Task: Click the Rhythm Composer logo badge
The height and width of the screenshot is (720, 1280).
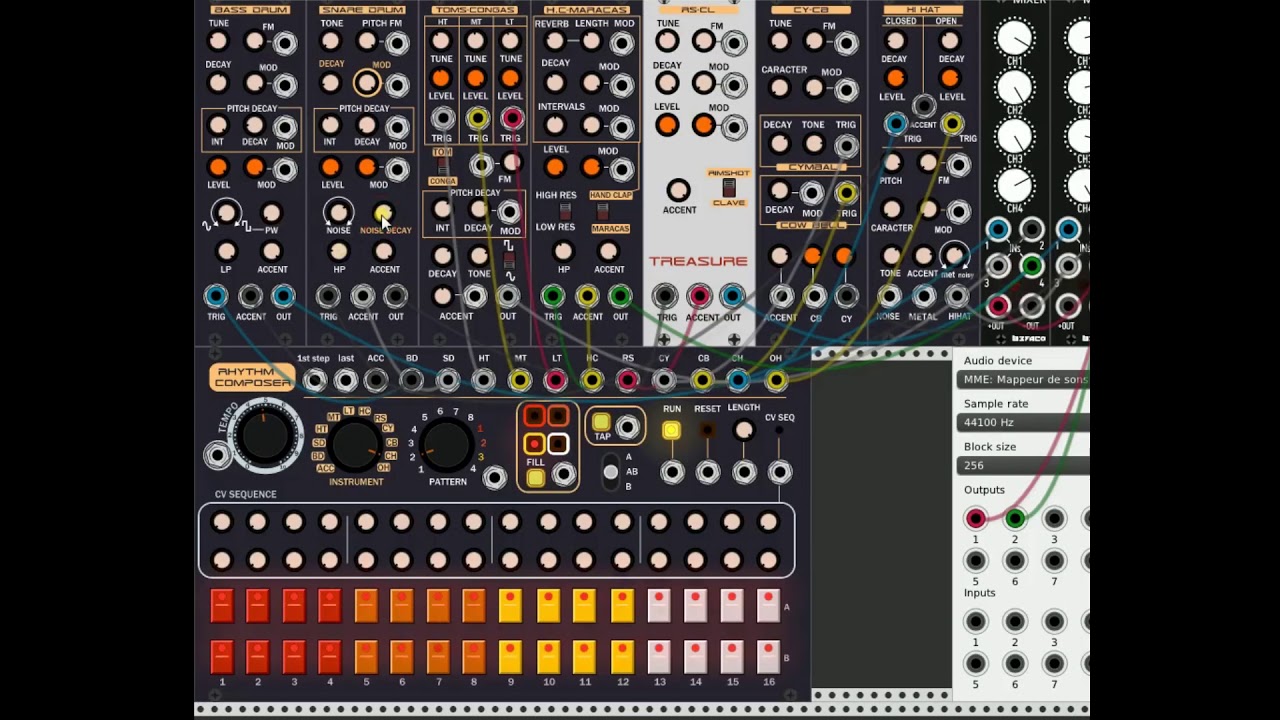Action: (x=250, y=376)
